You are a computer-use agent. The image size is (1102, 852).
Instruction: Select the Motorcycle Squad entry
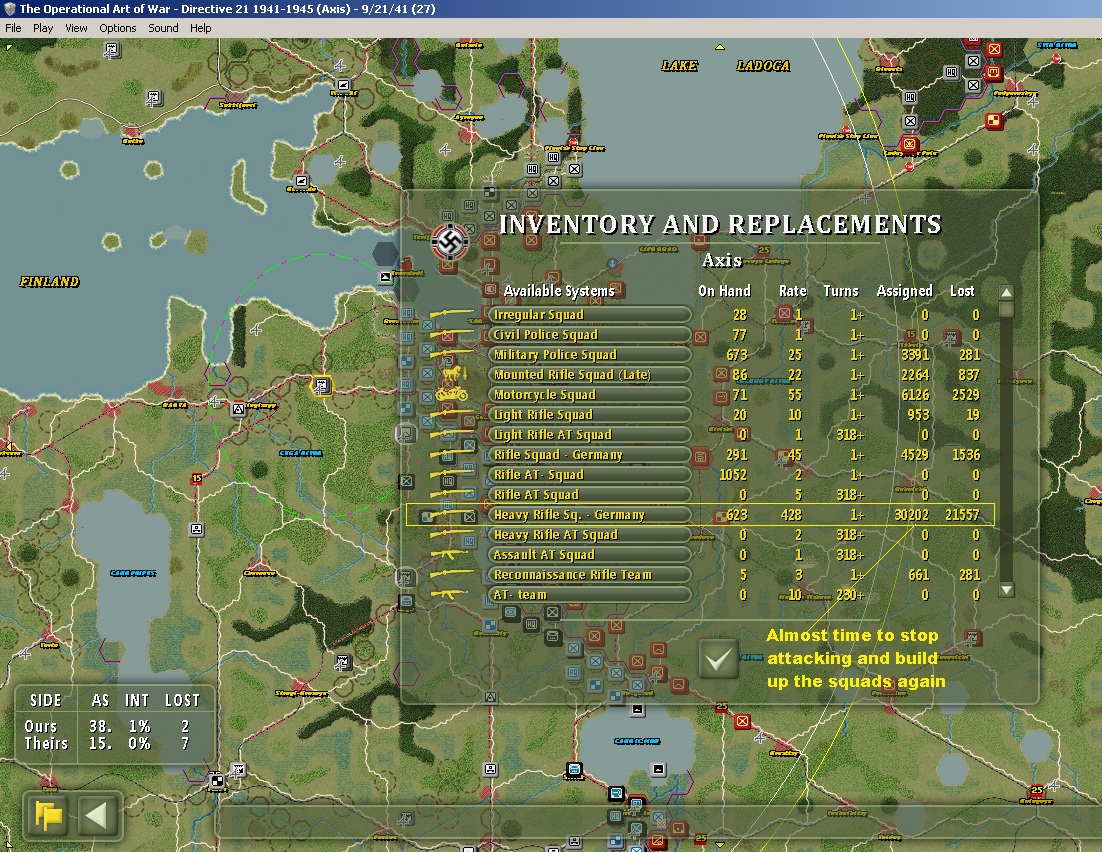589,395
